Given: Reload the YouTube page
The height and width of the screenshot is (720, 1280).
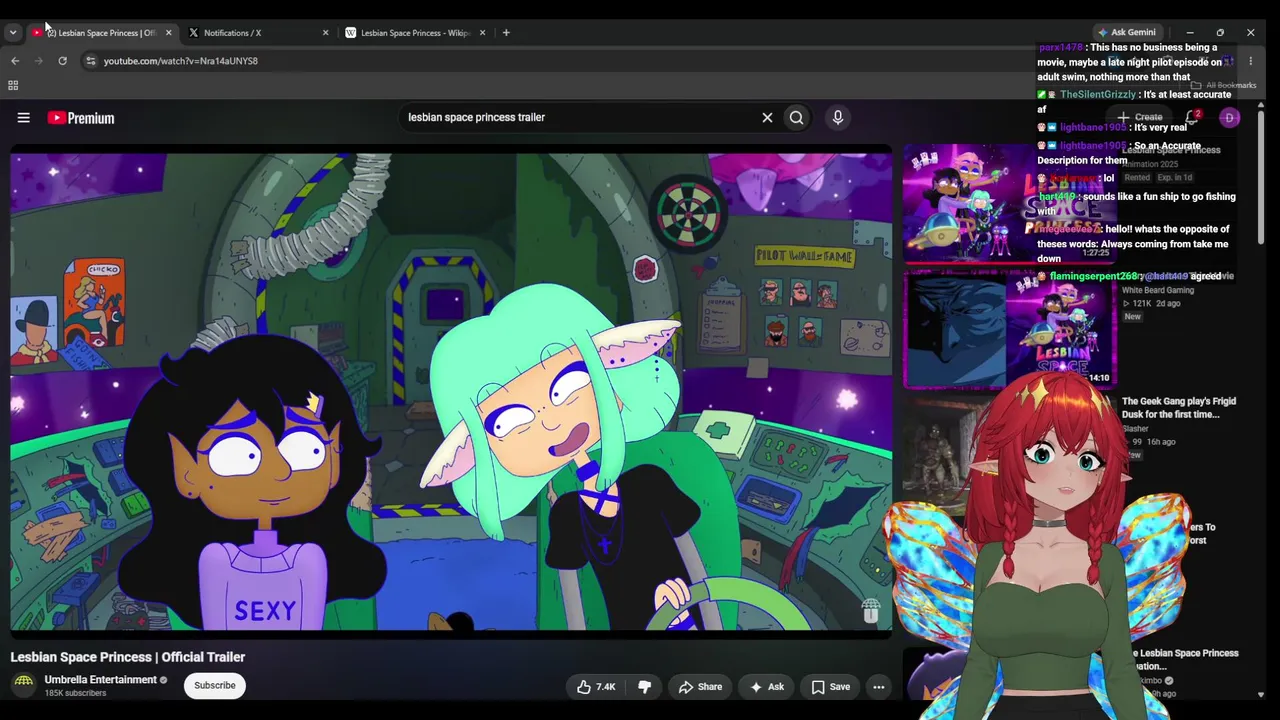Looking at the screenshot, I should tap(62, 61).
